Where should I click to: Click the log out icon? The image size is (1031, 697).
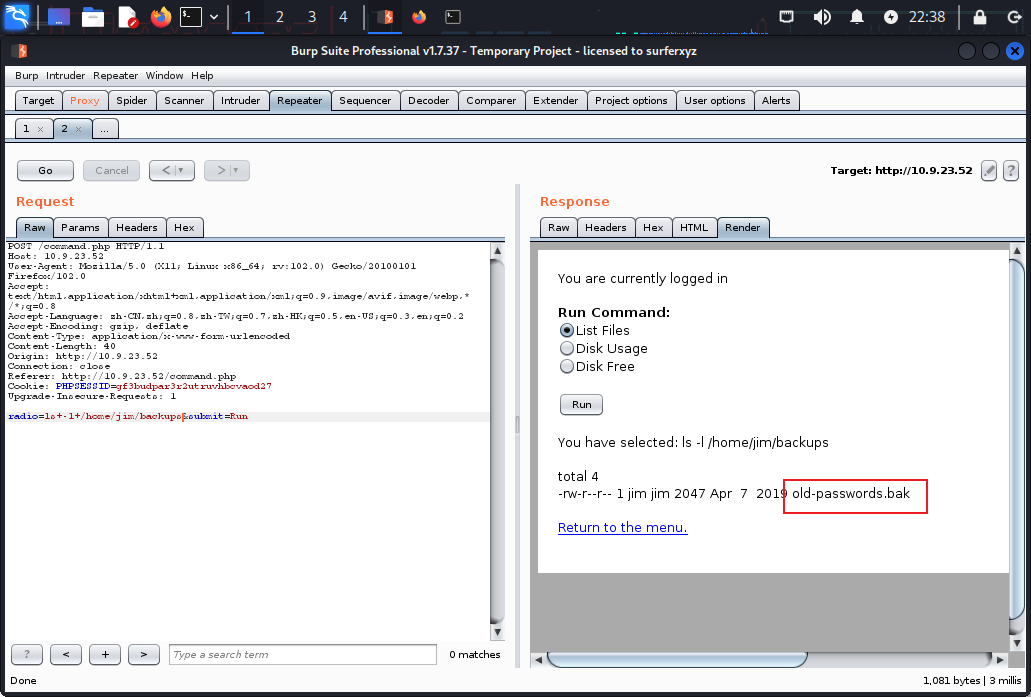pos(1015,17)
